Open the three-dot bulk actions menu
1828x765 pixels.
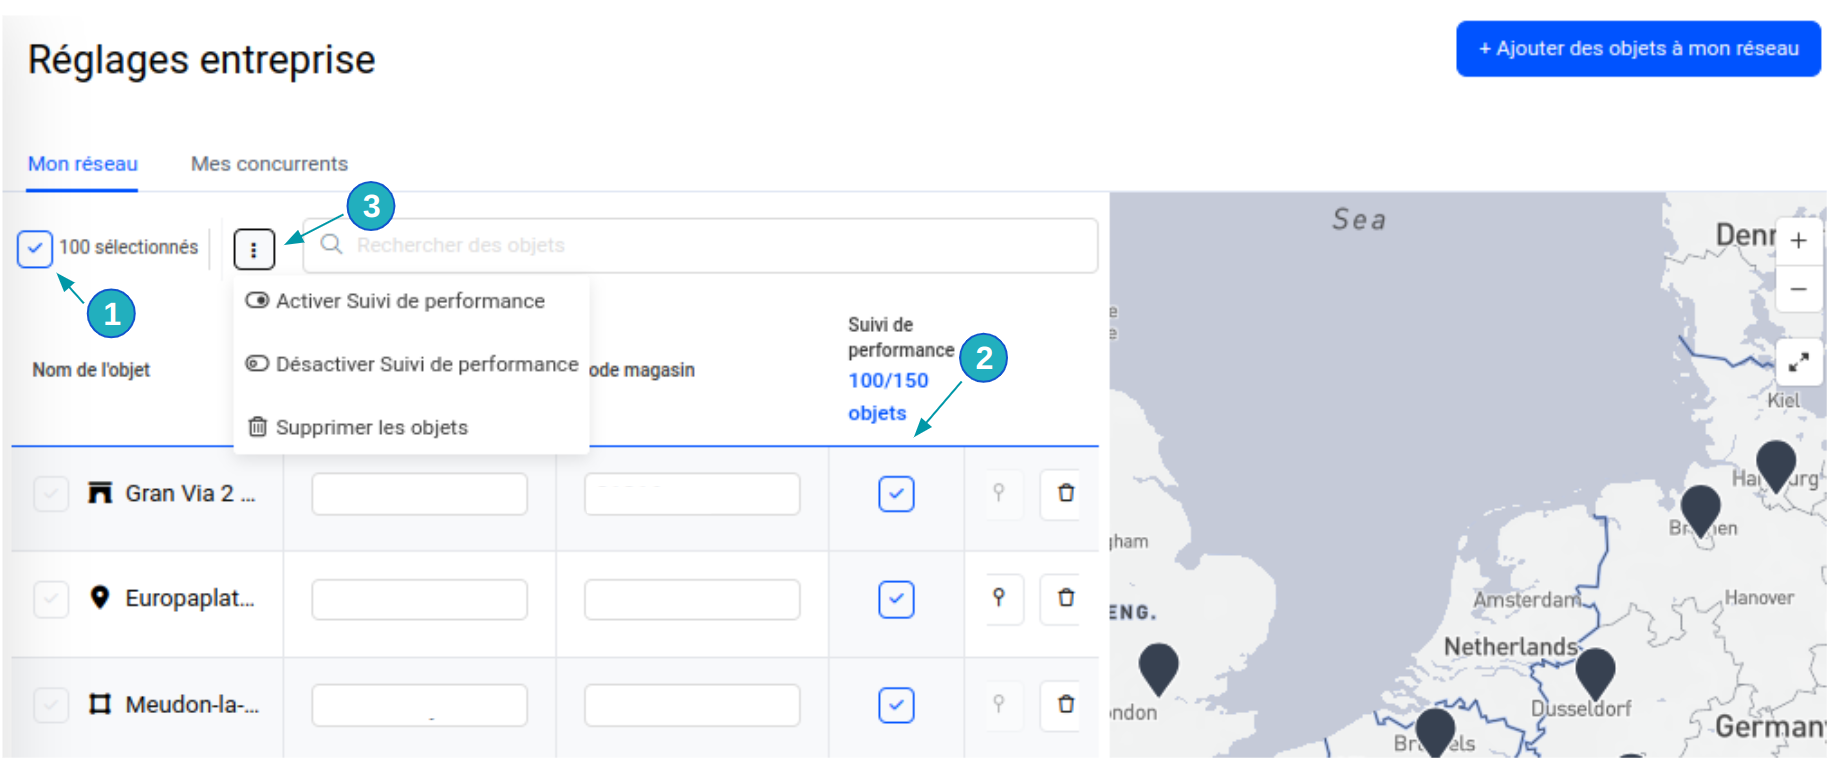click(x=254, y=249)
